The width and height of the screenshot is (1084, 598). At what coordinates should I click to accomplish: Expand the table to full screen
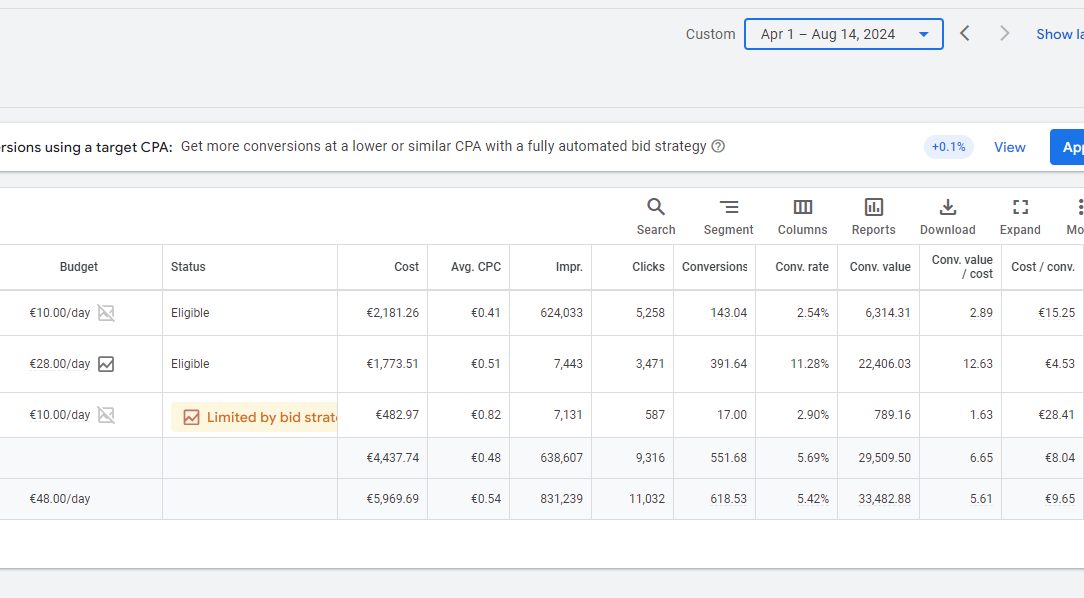pos(1020,216)
